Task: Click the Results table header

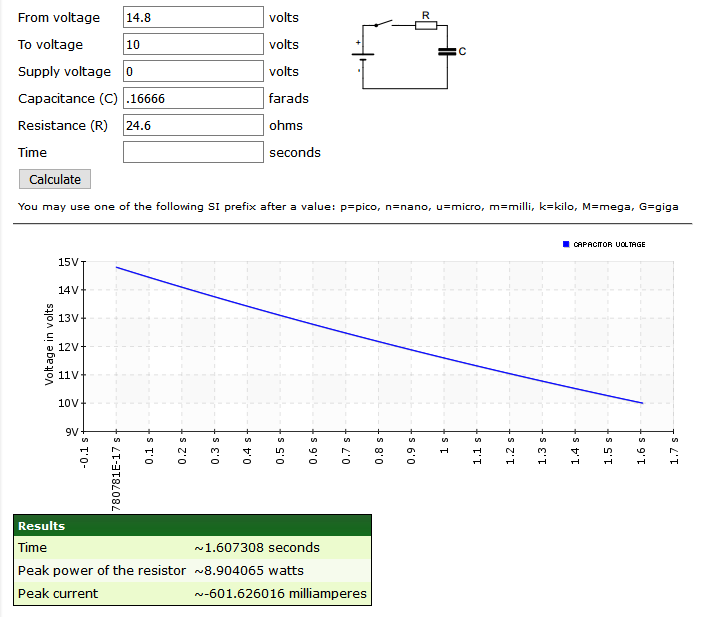Action: click(x=192, y=526)
